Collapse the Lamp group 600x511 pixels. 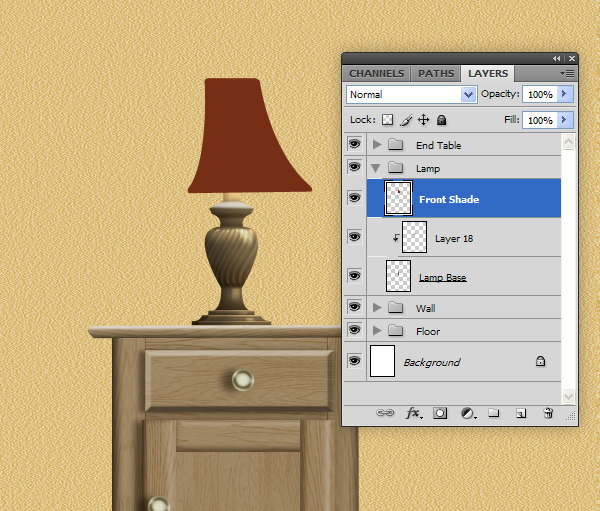coord(376,168)
